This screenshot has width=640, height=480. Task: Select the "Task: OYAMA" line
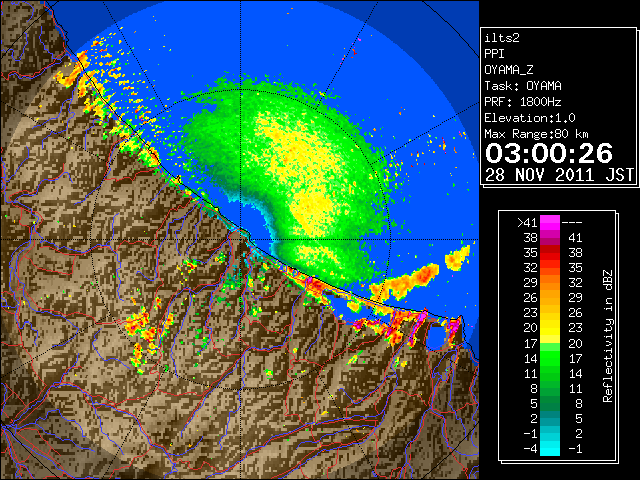tap(523, 86)
